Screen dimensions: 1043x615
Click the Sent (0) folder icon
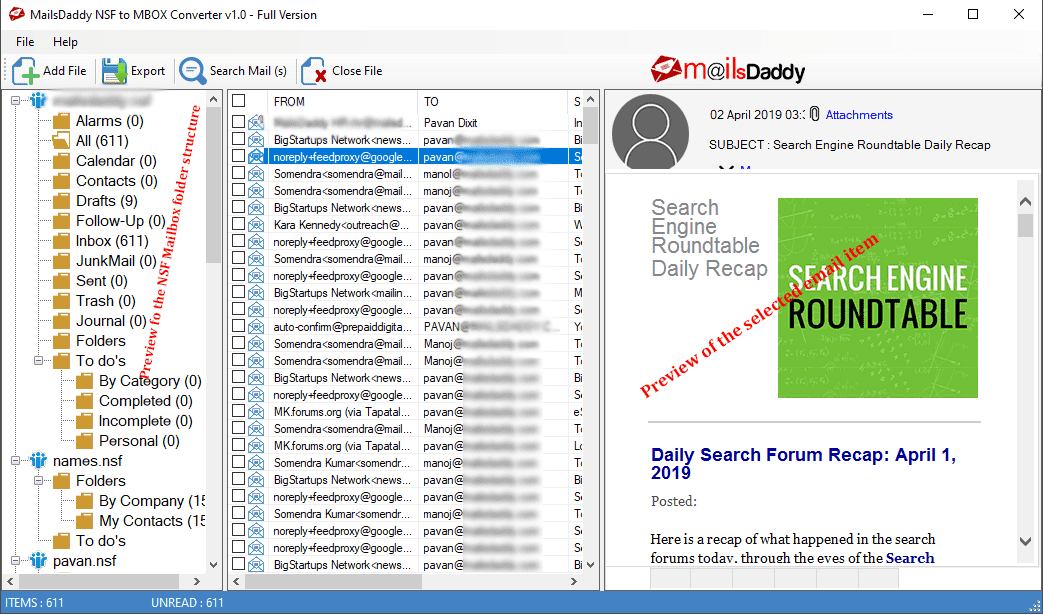61,281
